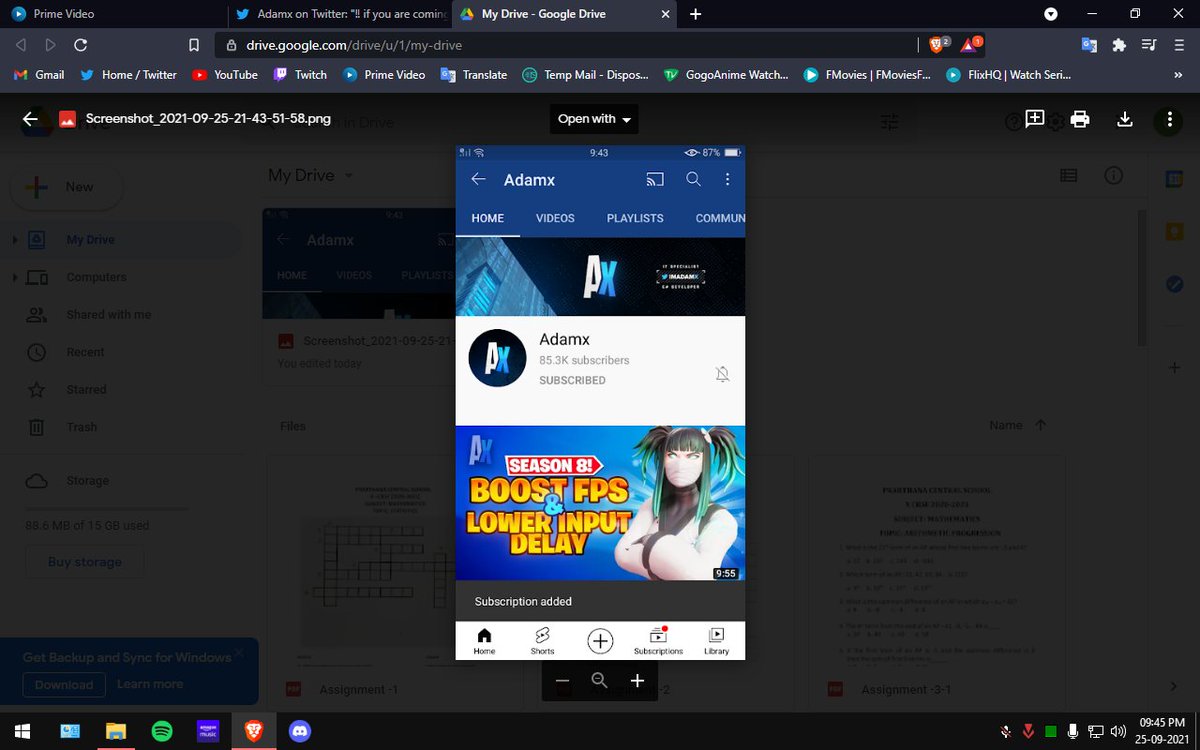This screenshot has height=750, width=1200.
Task: Click the address bar URL field
Action: coord(565,45)
